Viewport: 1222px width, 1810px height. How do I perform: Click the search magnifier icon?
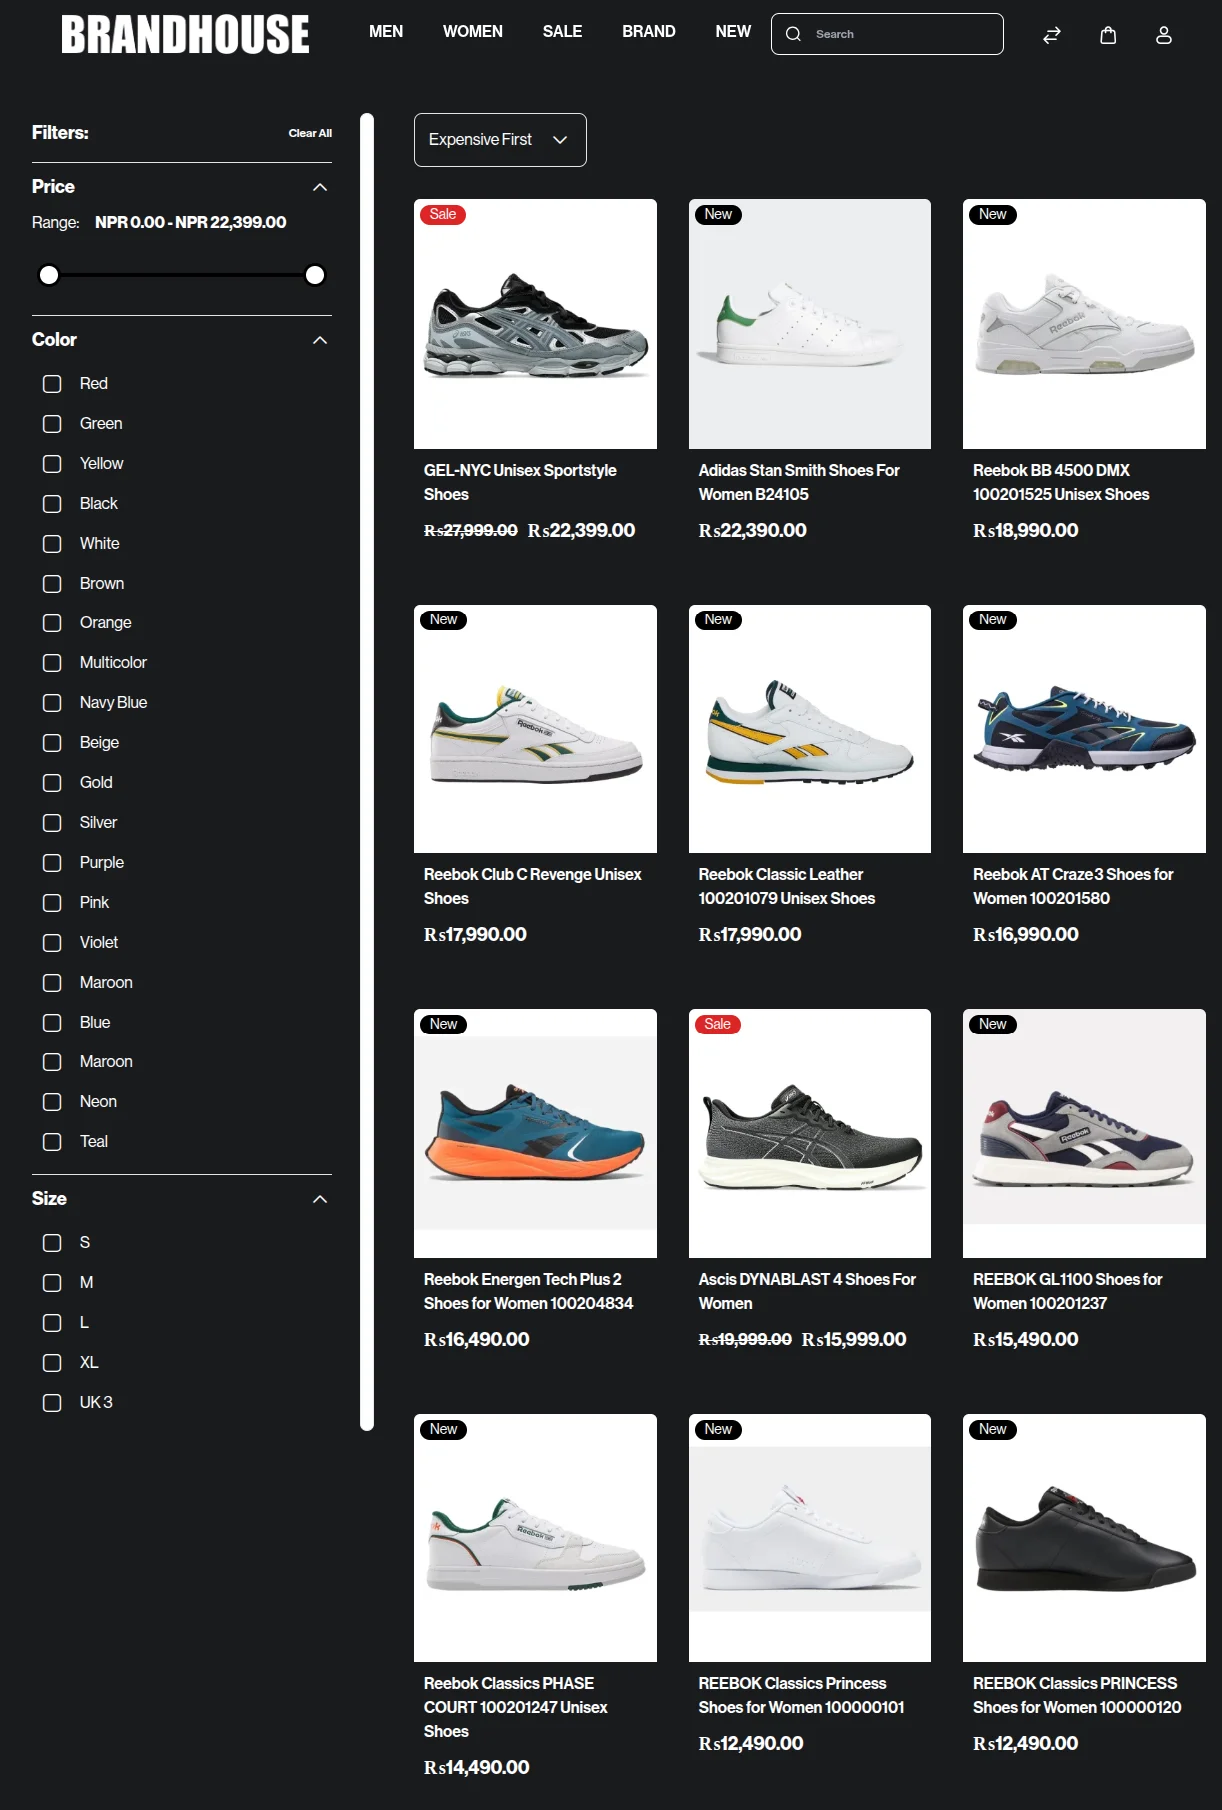pyautogui.click(x=793, y=34)
